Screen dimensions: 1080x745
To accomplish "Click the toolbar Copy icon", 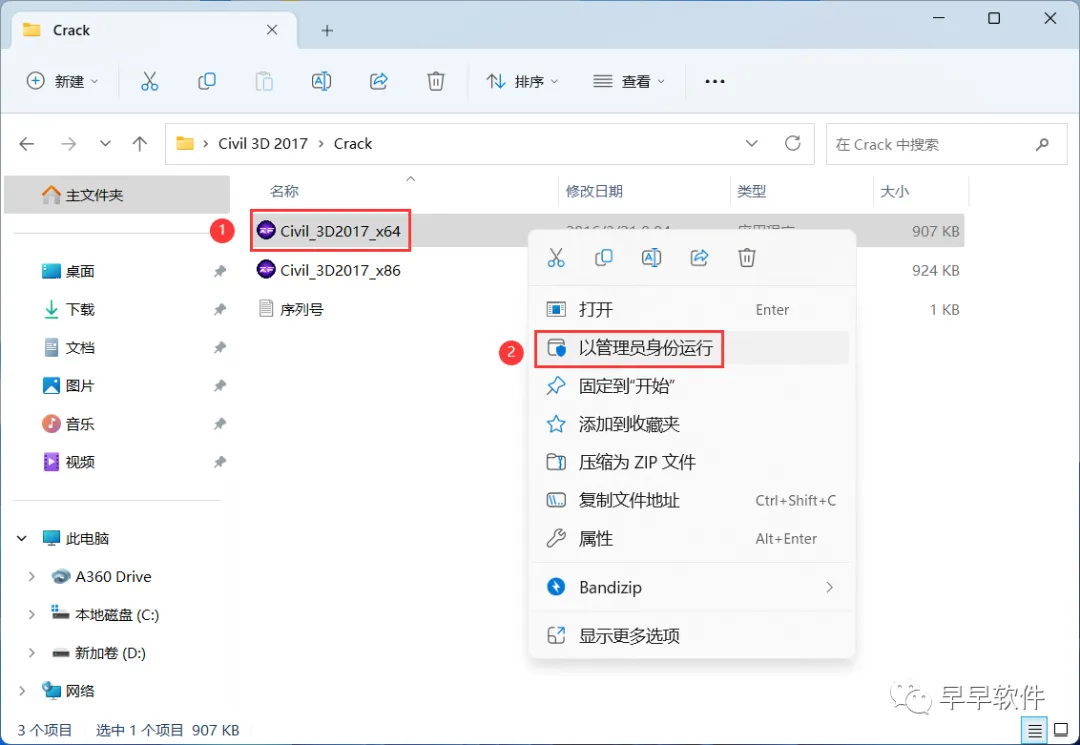I will [x=207, y=81].
